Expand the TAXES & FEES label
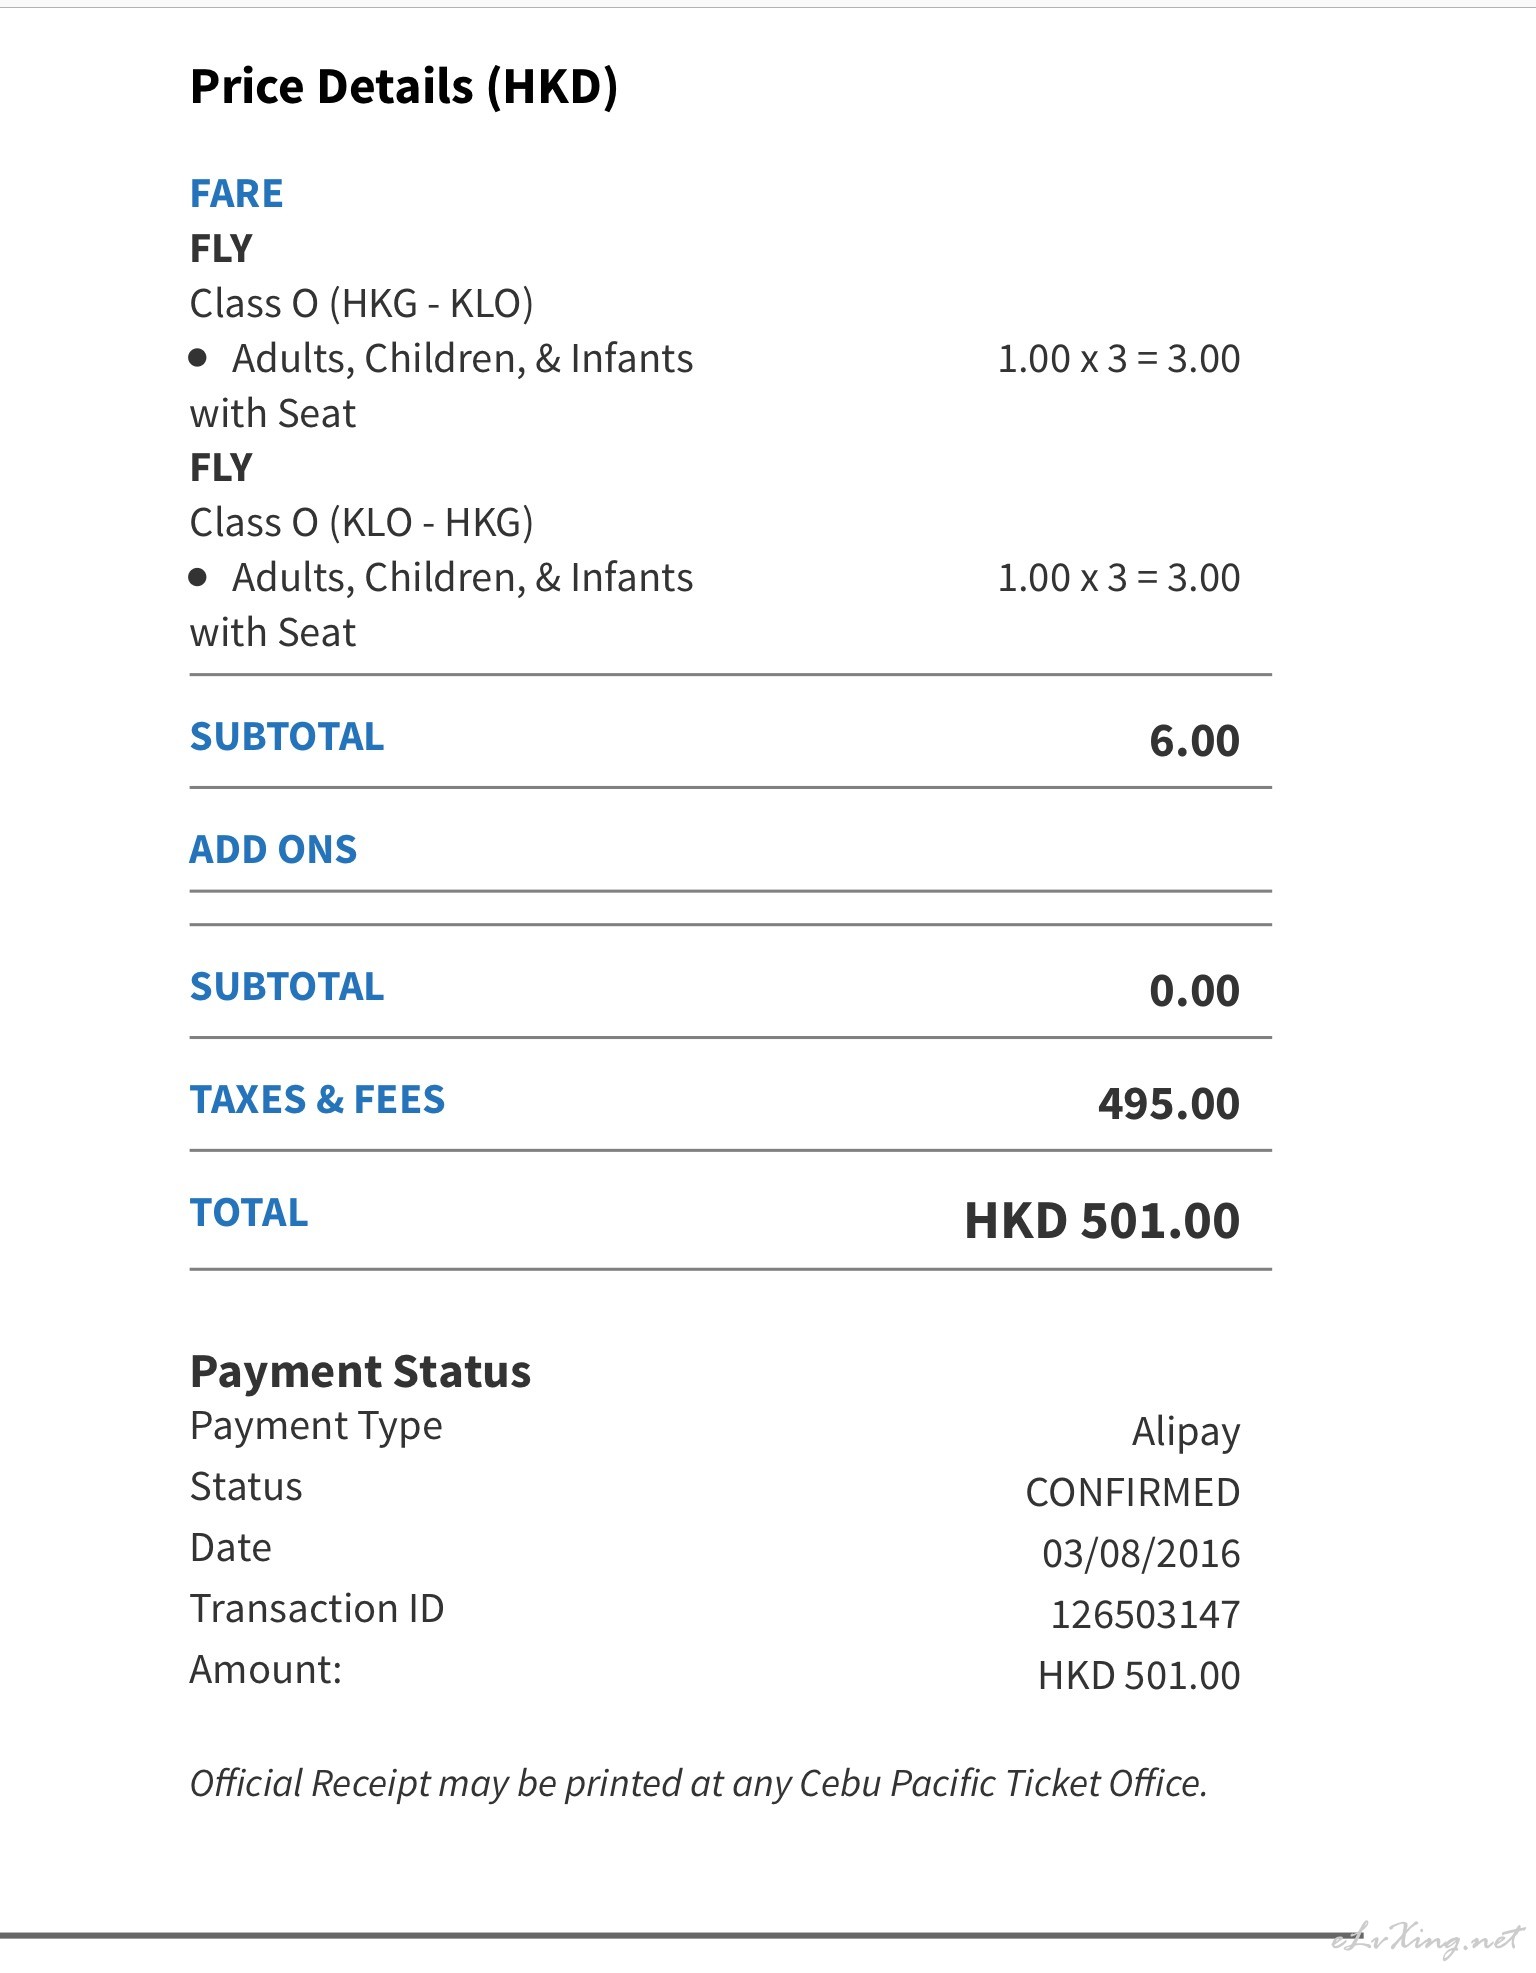The height and width of the screenshot is (1973, 1536). pyautogui.click(x=317, y=1100)
